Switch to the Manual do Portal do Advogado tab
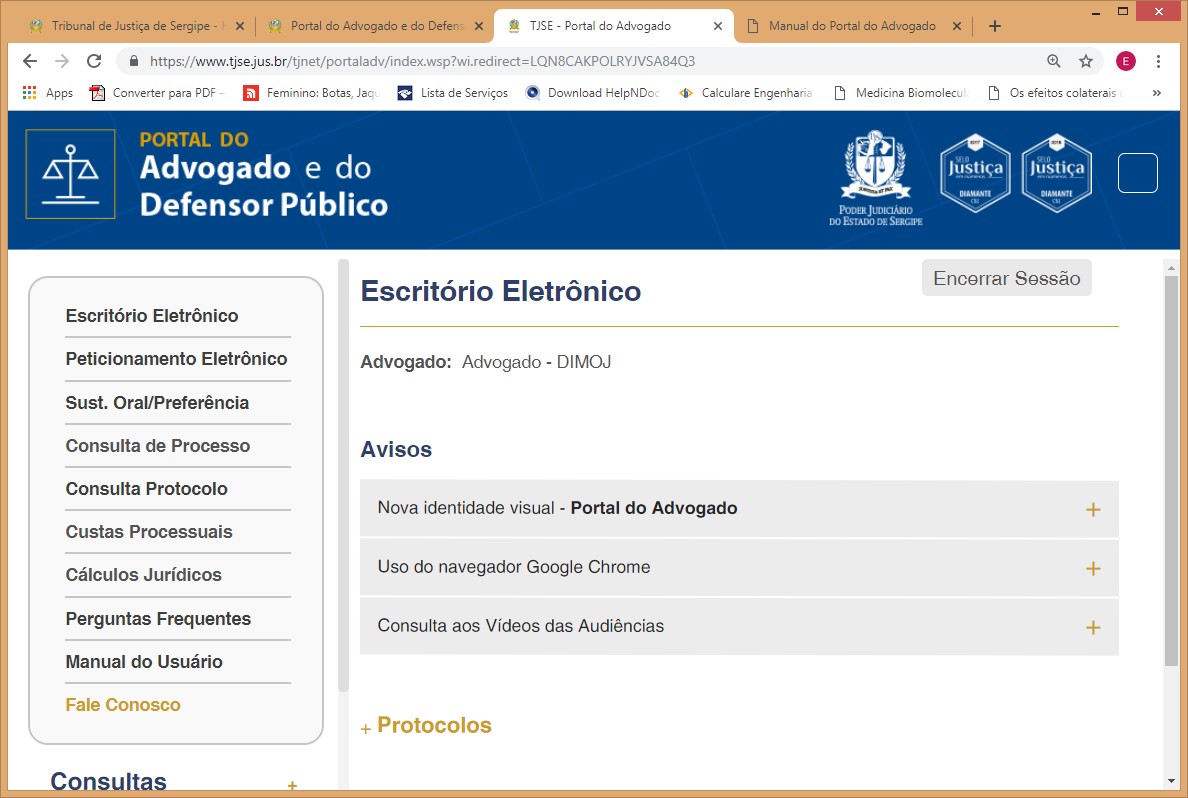Viewport: 1188px width, 798px height. (850, 26)
